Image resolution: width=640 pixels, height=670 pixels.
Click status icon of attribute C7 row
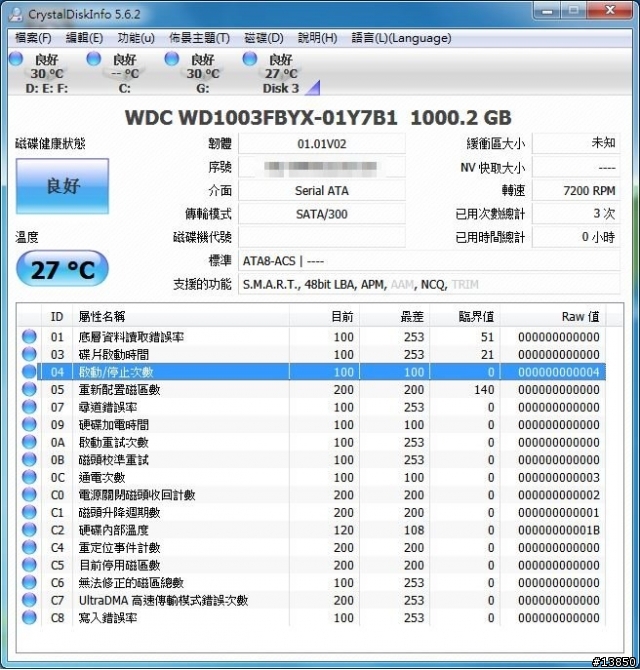coord(29,599)
